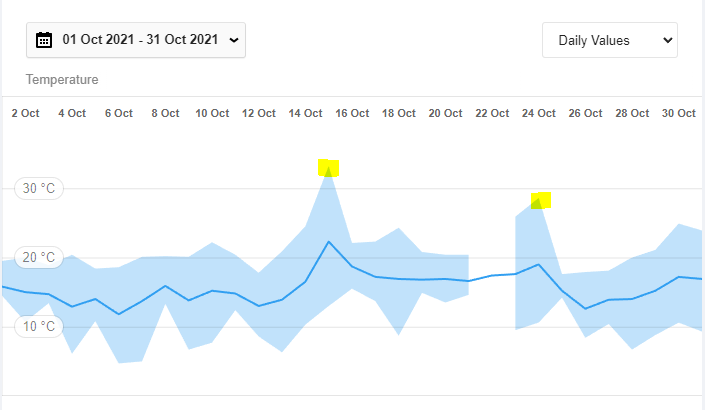The image size is (705, 410).
Task: Click the Temperature chart title
Action: [62, 79]
